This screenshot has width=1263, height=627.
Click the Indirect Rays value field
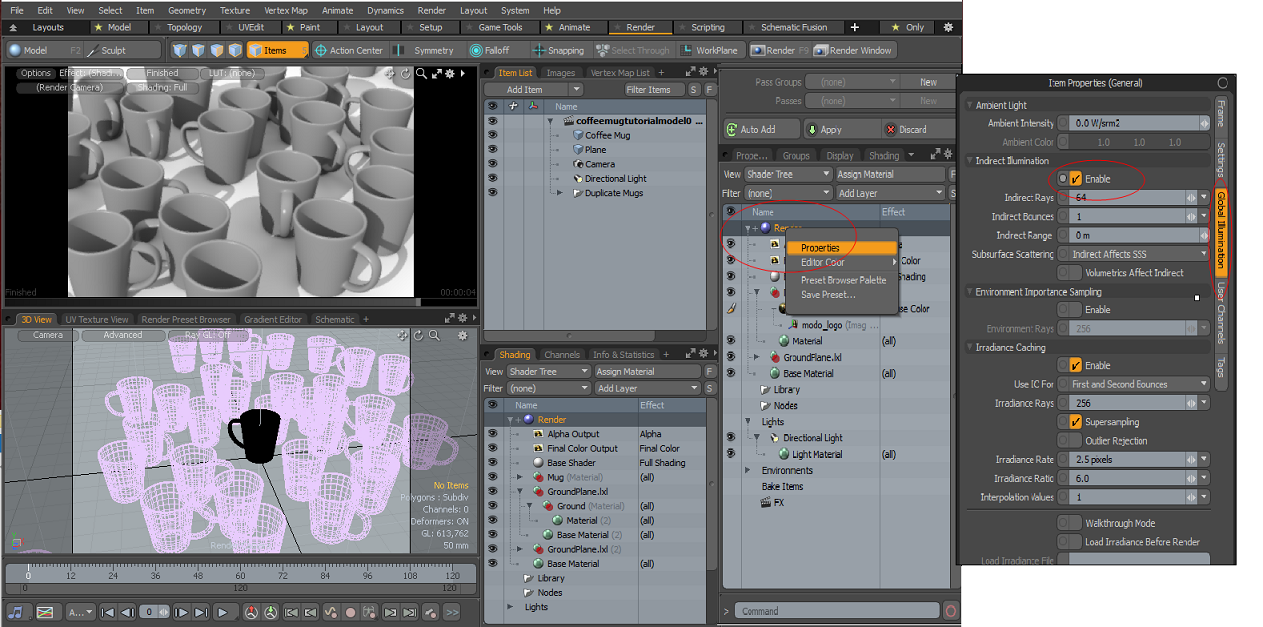point(1128,198)
